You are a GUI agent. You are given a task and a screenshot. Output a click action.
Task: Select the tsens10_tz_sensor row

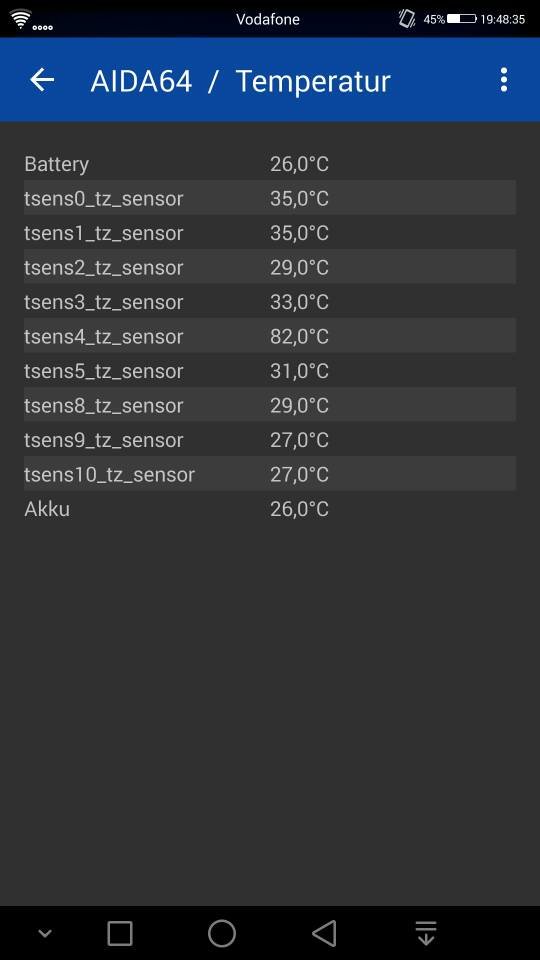(270, 473)
